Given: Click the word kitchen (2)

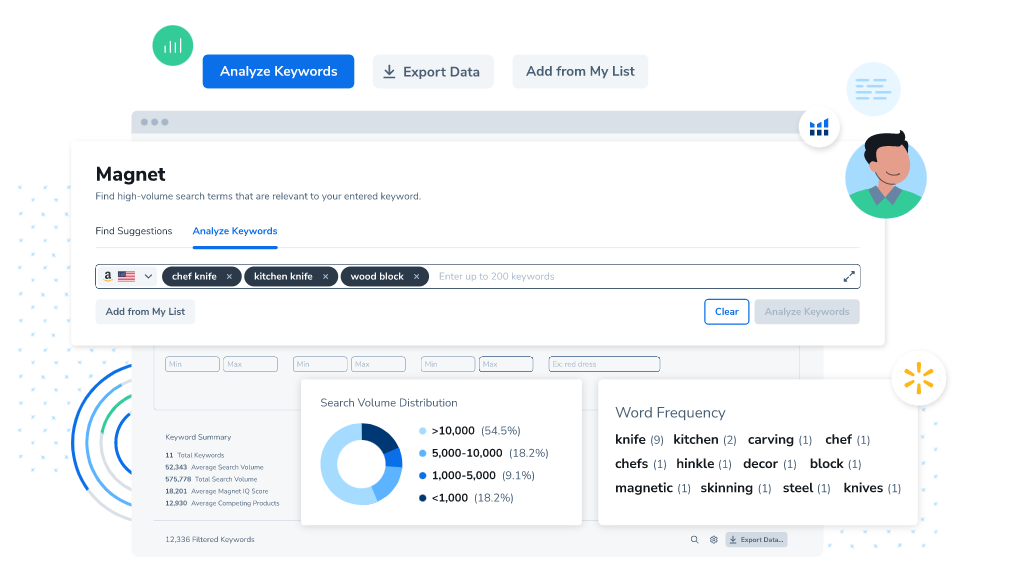Looking at the screenshot, I should coord(705,439).
